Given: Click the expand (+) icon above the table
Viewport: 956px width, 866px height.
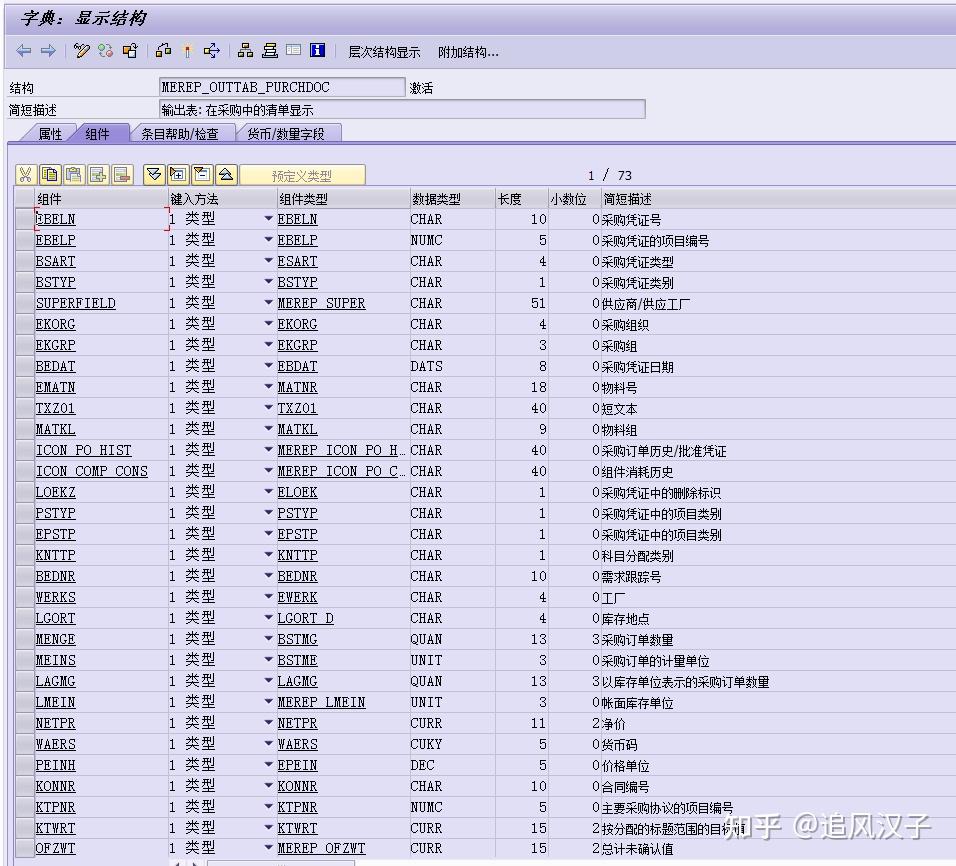Looking at the screenshot, I should 177,175.
